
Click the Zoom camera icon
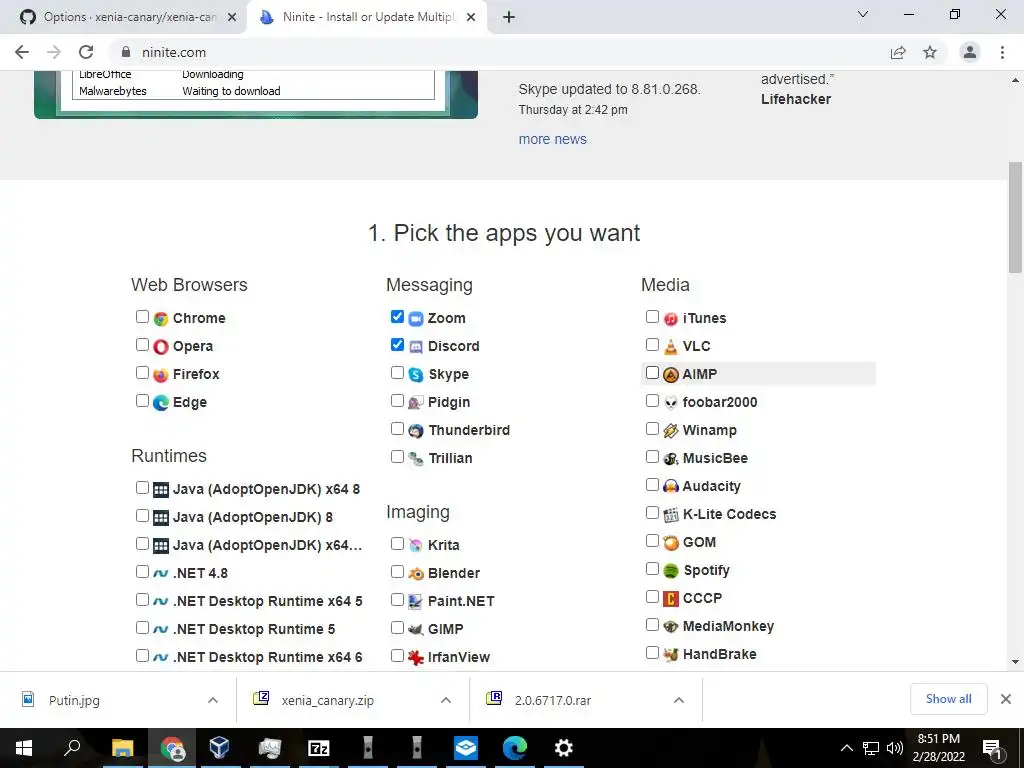click(416, 319)
